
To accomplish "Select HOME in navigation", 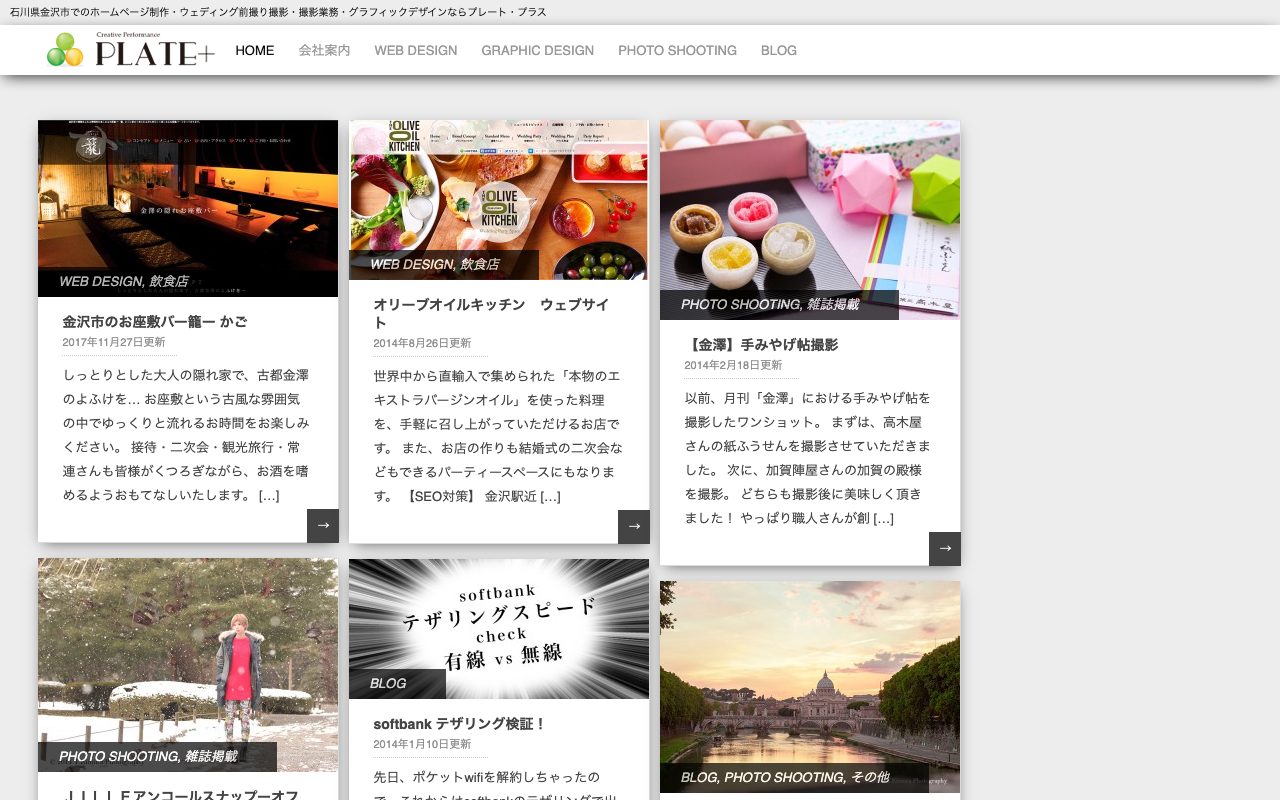I will click(x=255, y=50).
